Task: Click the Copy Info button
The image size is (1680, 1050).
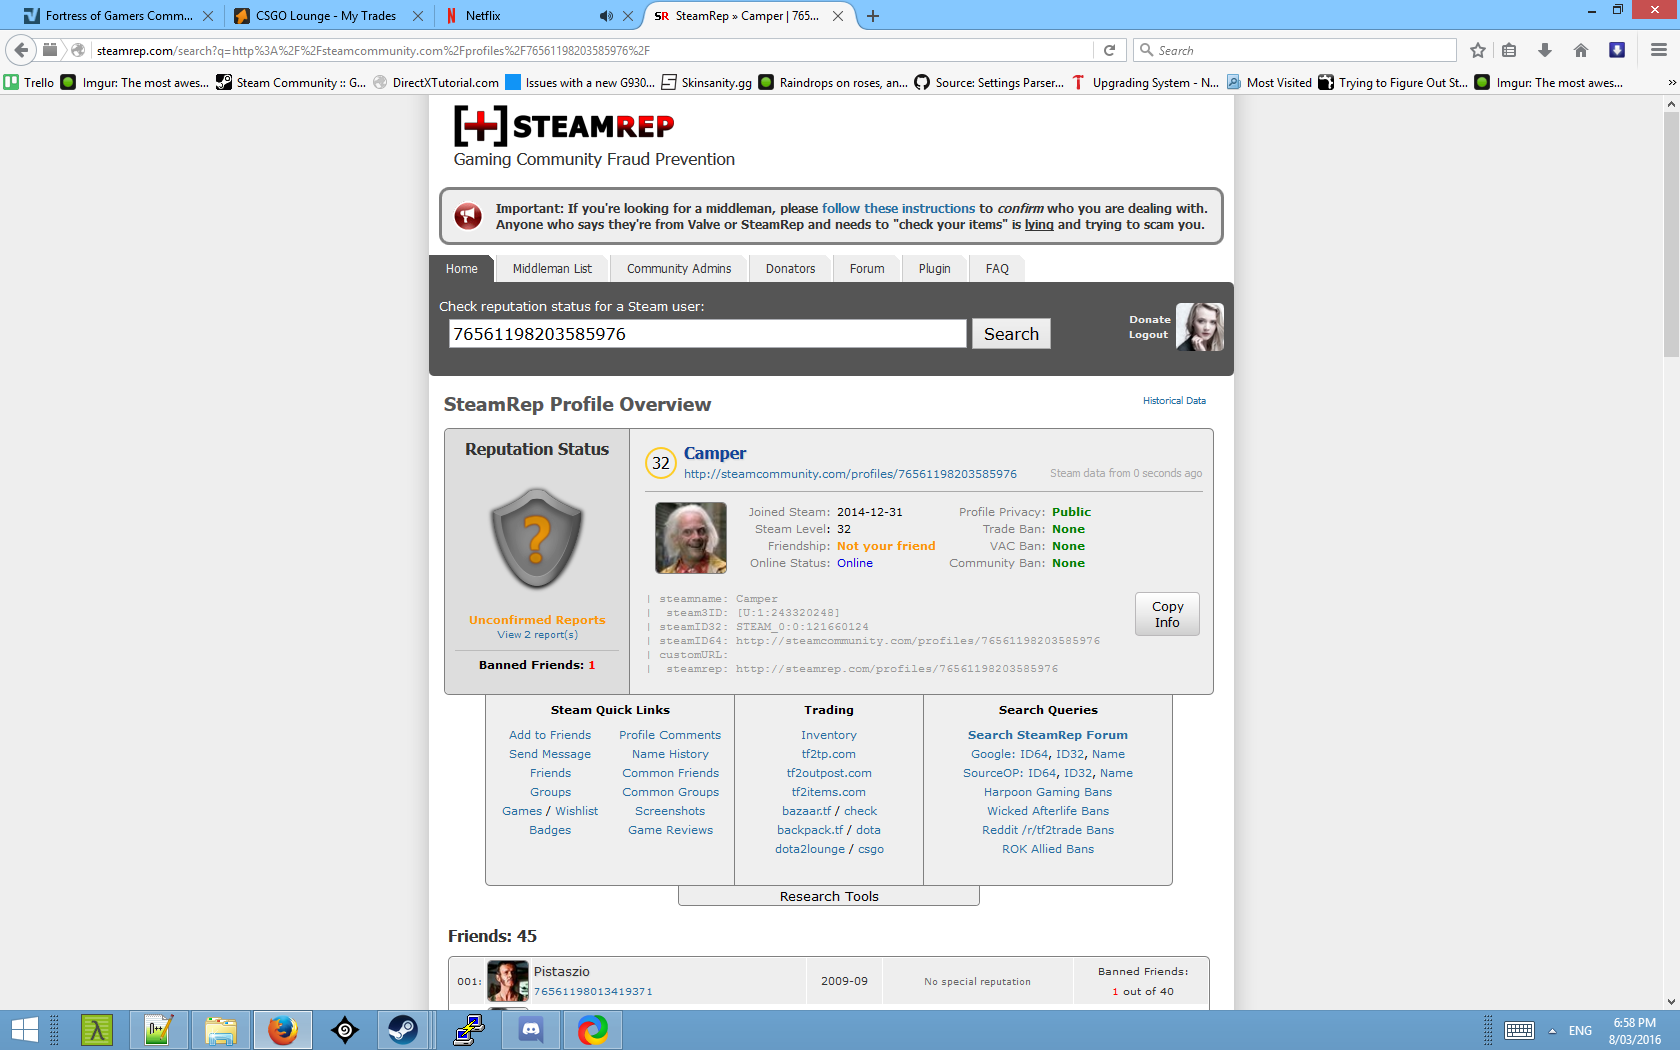Action: click(1167, 614)
